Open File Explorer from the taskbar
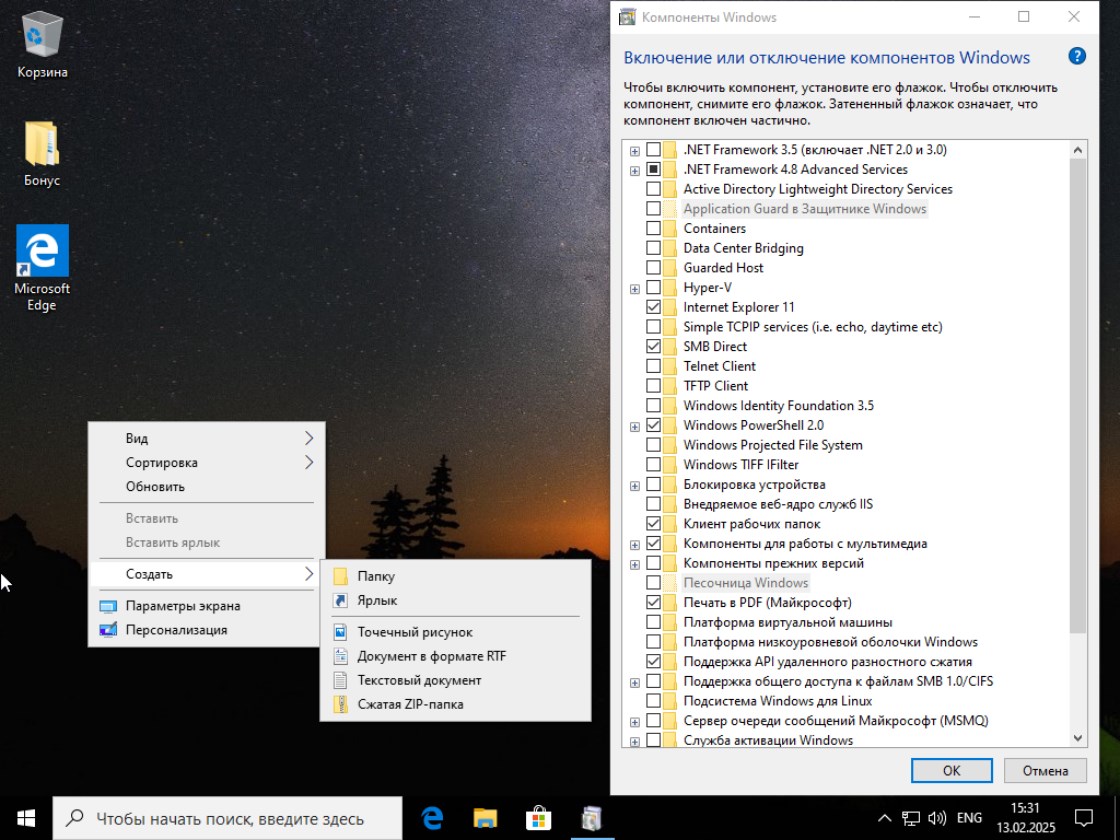Screen dimensions: 1120x840 pyautogui.click(x=485, y=818)
